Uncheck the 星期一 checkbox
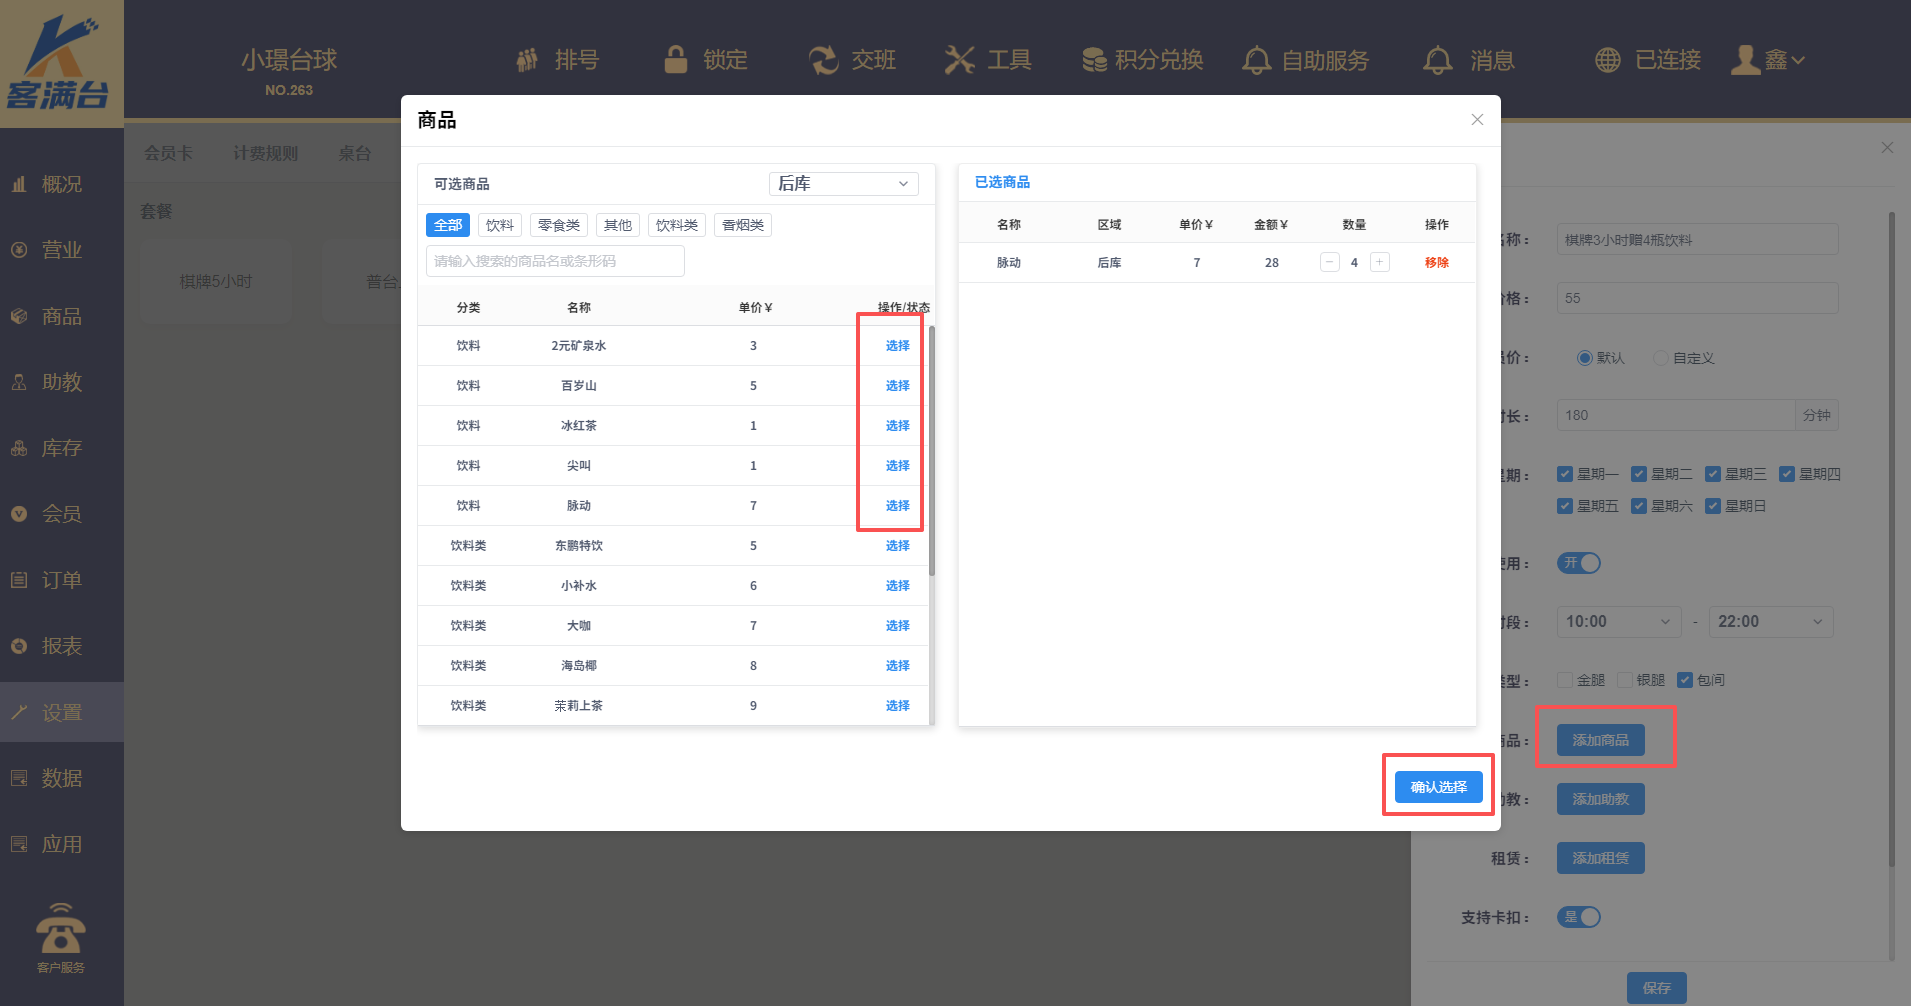 coord(1565,474)
